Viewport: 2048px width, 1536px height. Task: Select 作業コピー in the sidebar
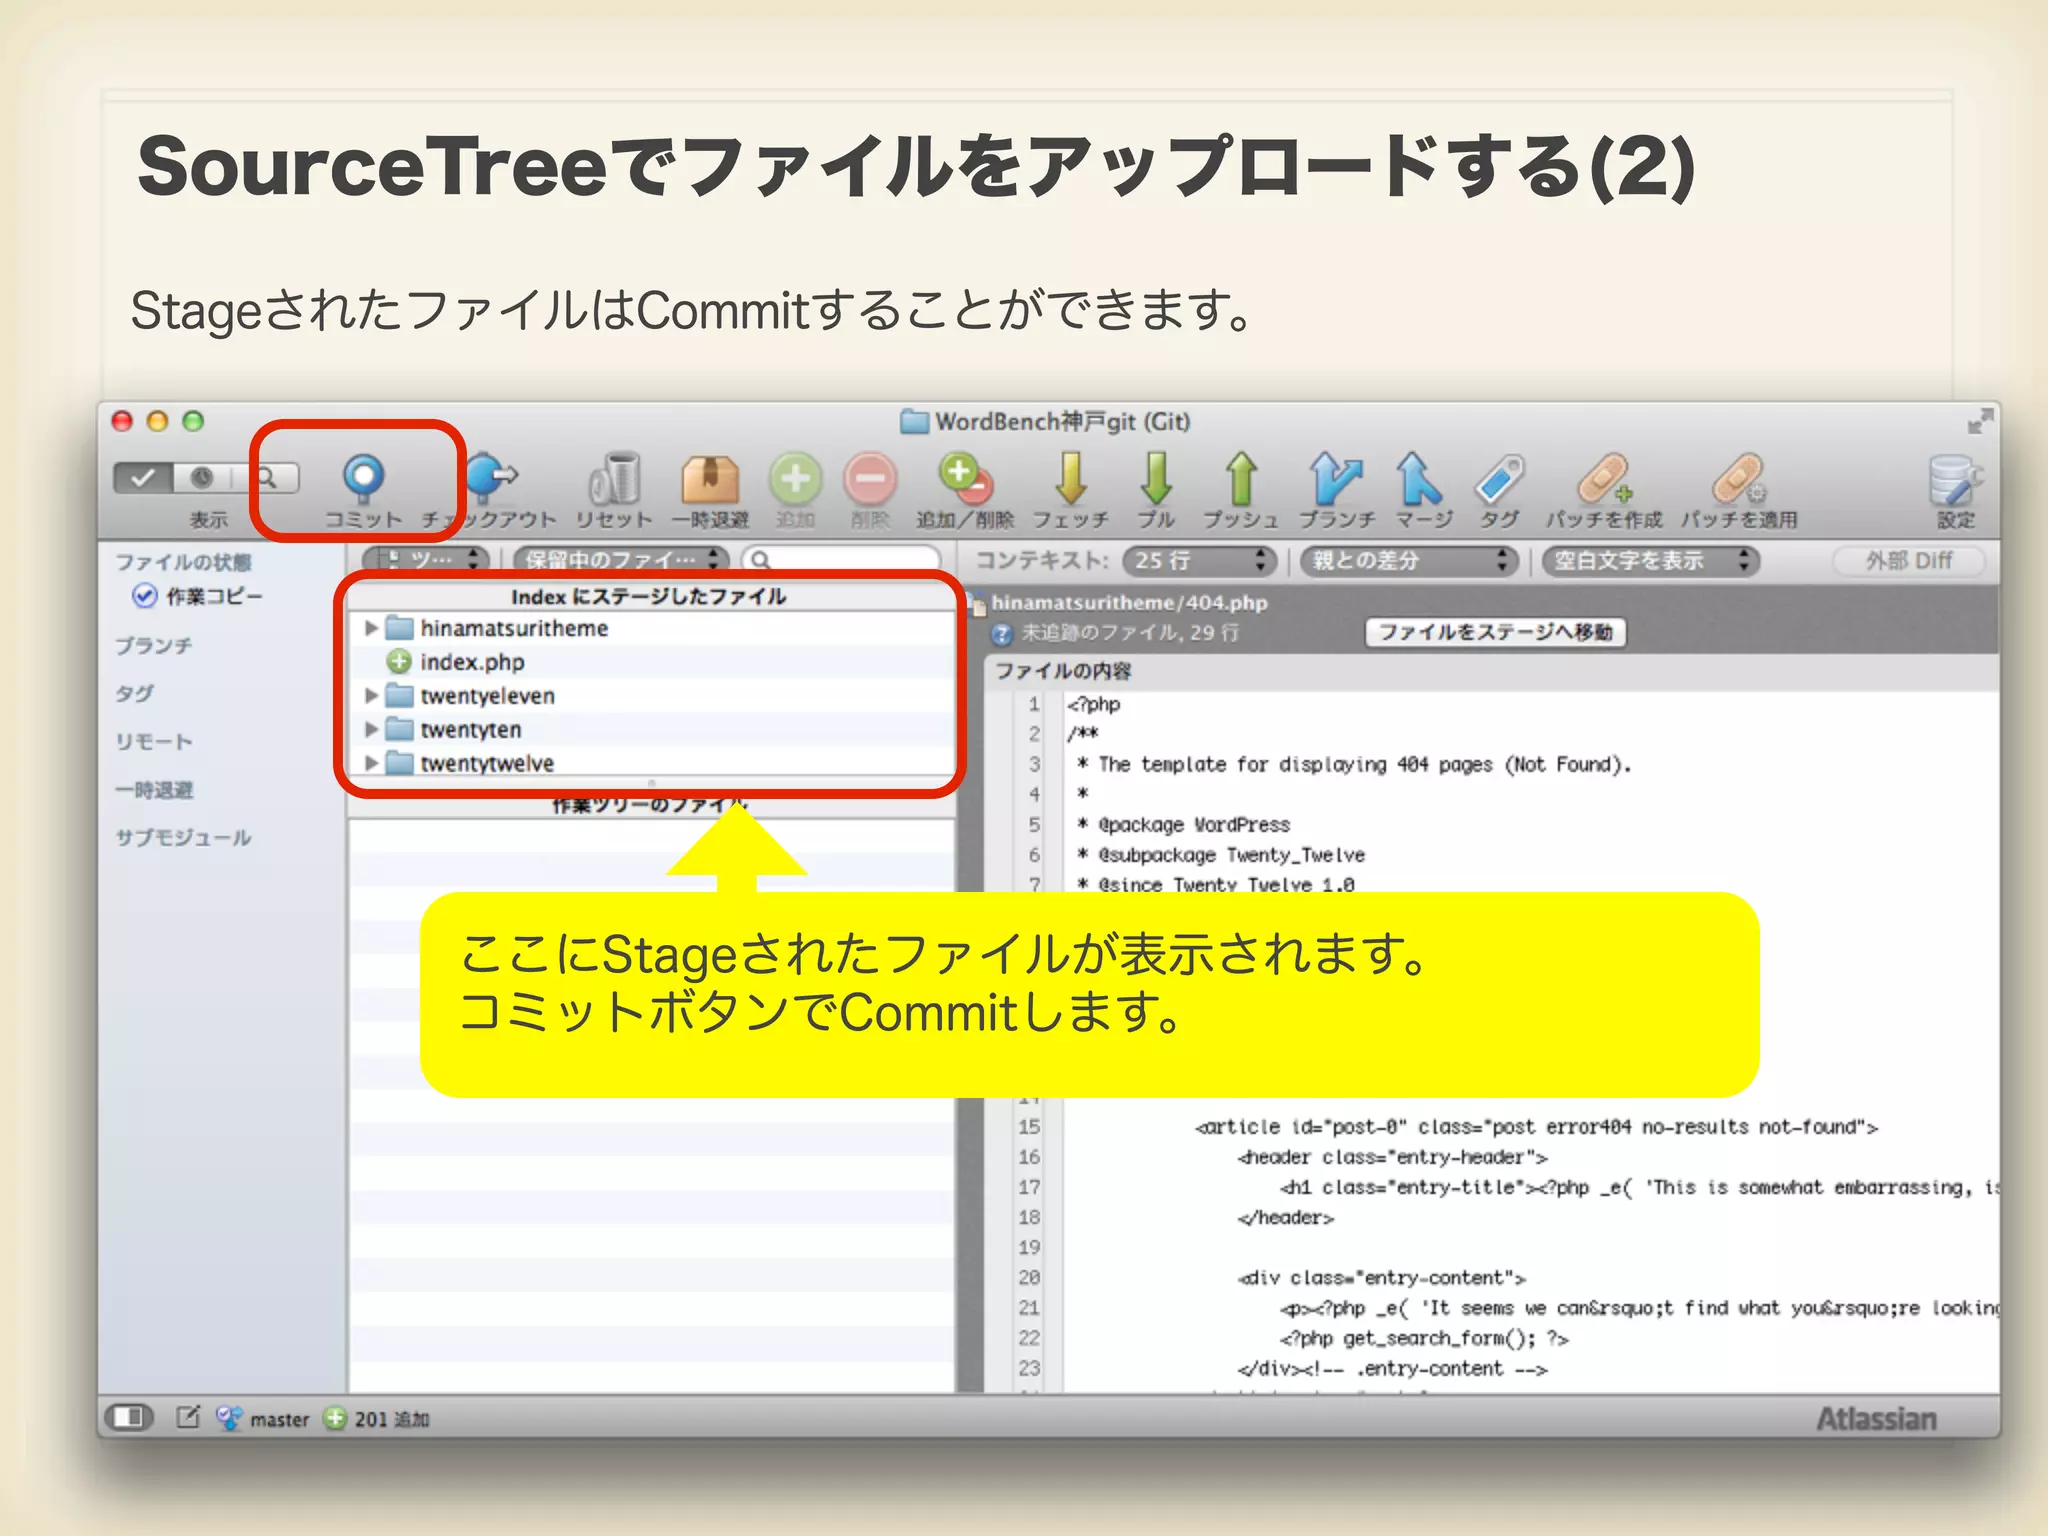coord(213,596)
